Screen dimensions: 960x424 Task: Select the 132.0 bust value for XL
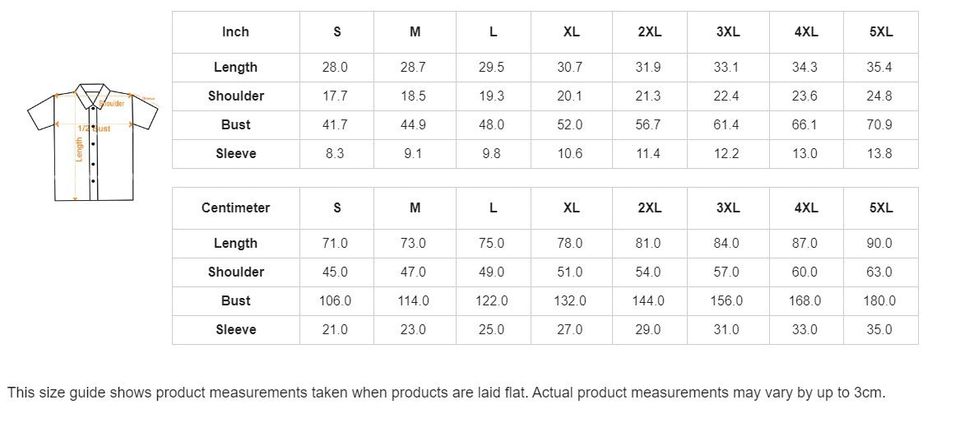(571, 301)
